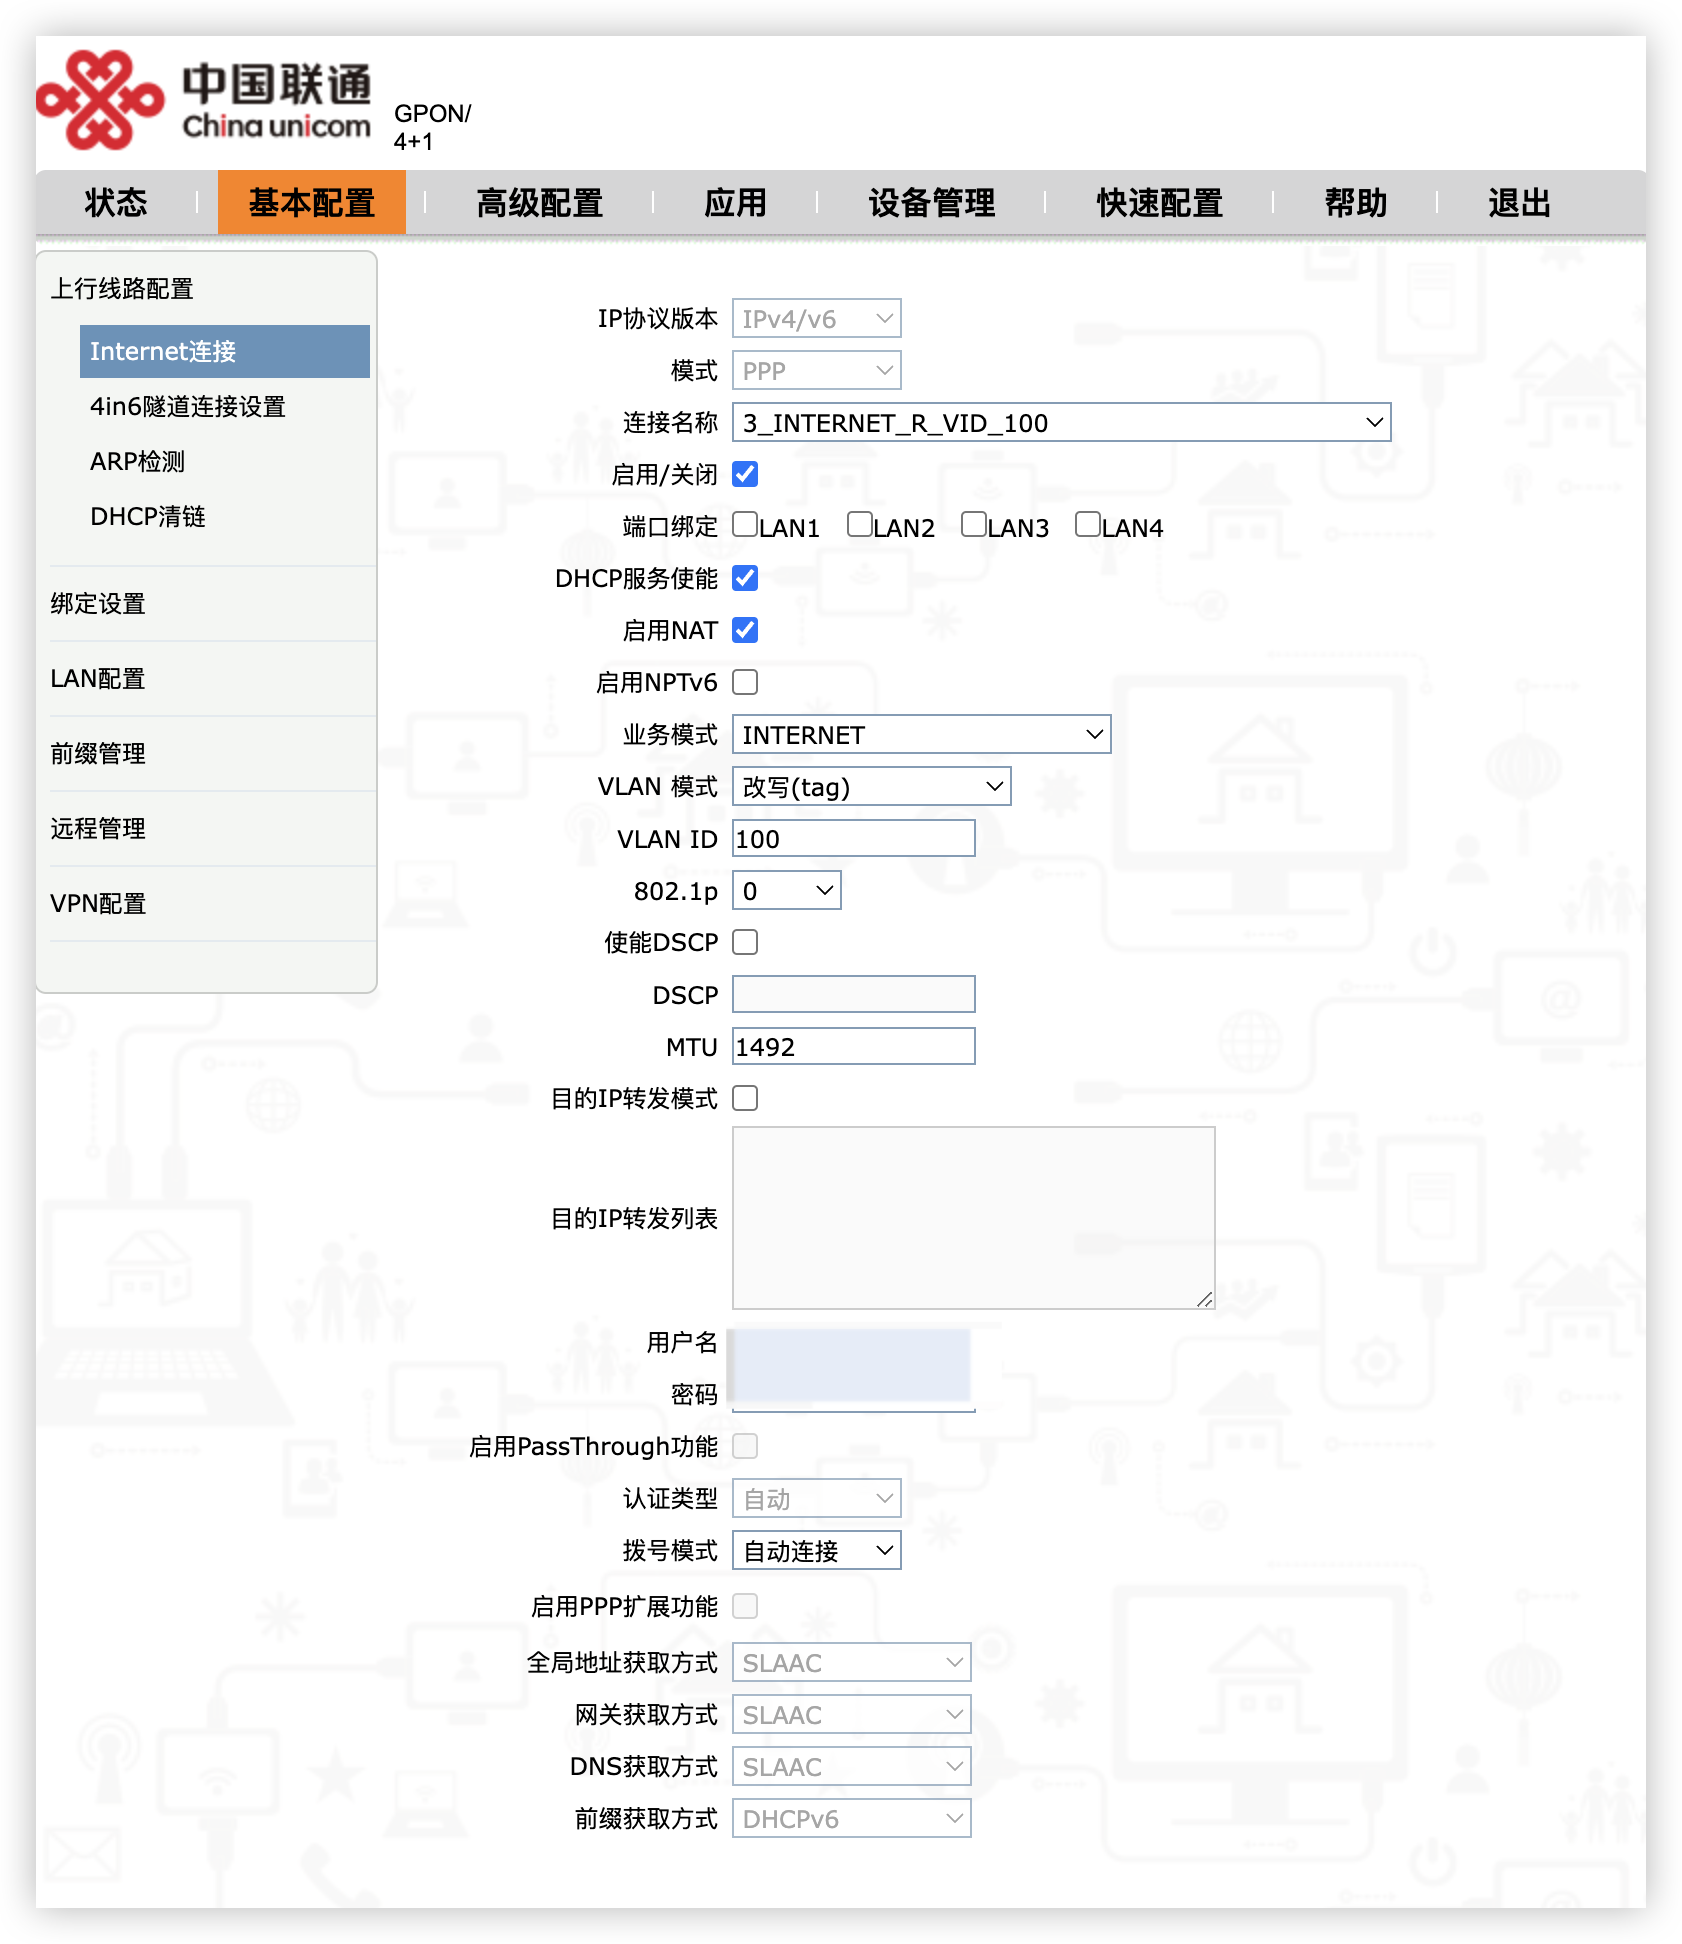
Task: Click the 用户名 input field
Action: click(x=851, y=1343)
